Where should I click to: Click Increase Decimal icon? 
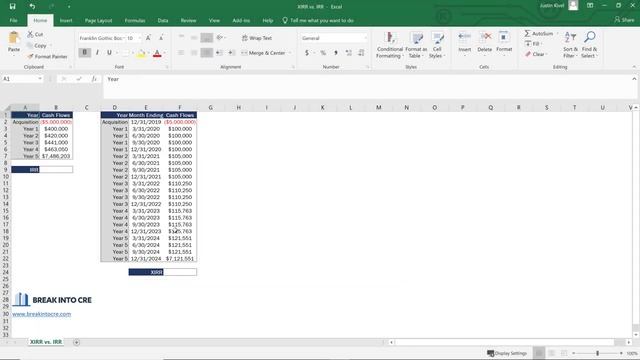349,53
